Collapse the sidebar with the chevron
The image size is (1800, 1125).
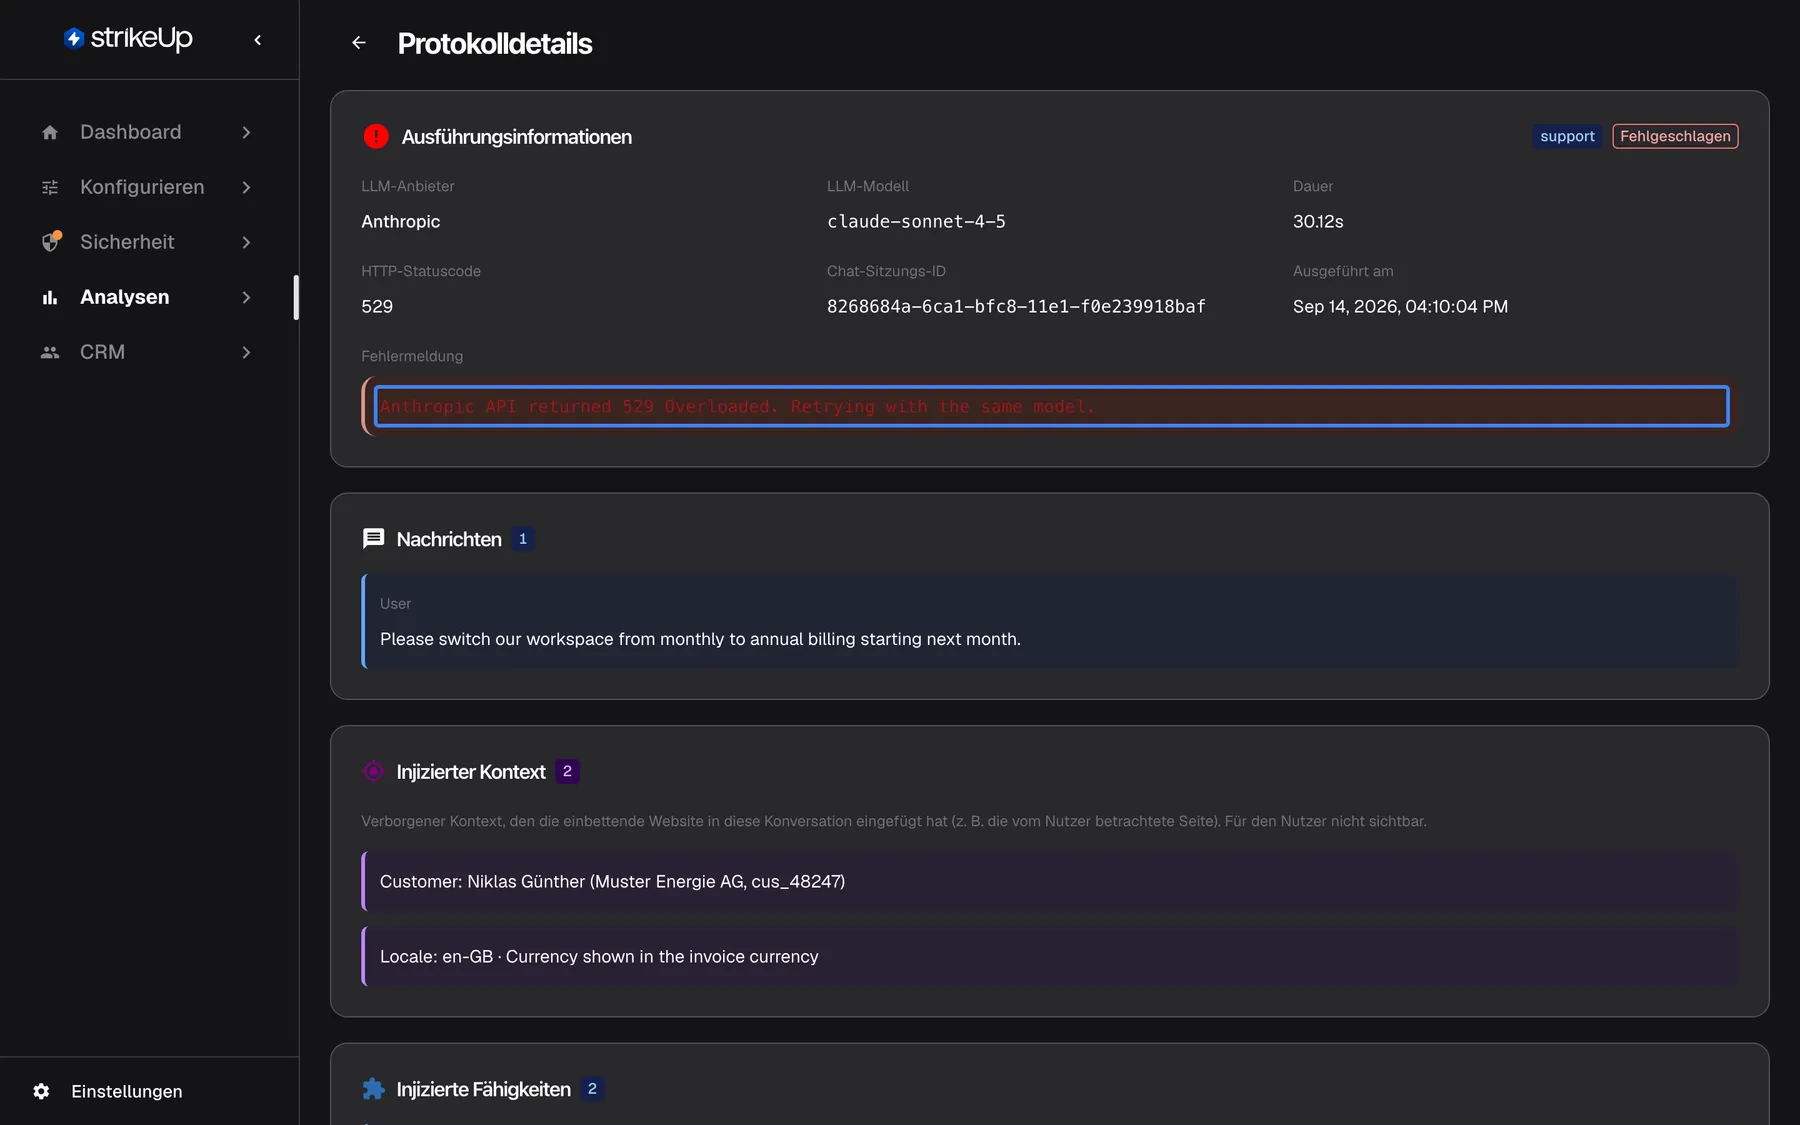click(258, 40)
